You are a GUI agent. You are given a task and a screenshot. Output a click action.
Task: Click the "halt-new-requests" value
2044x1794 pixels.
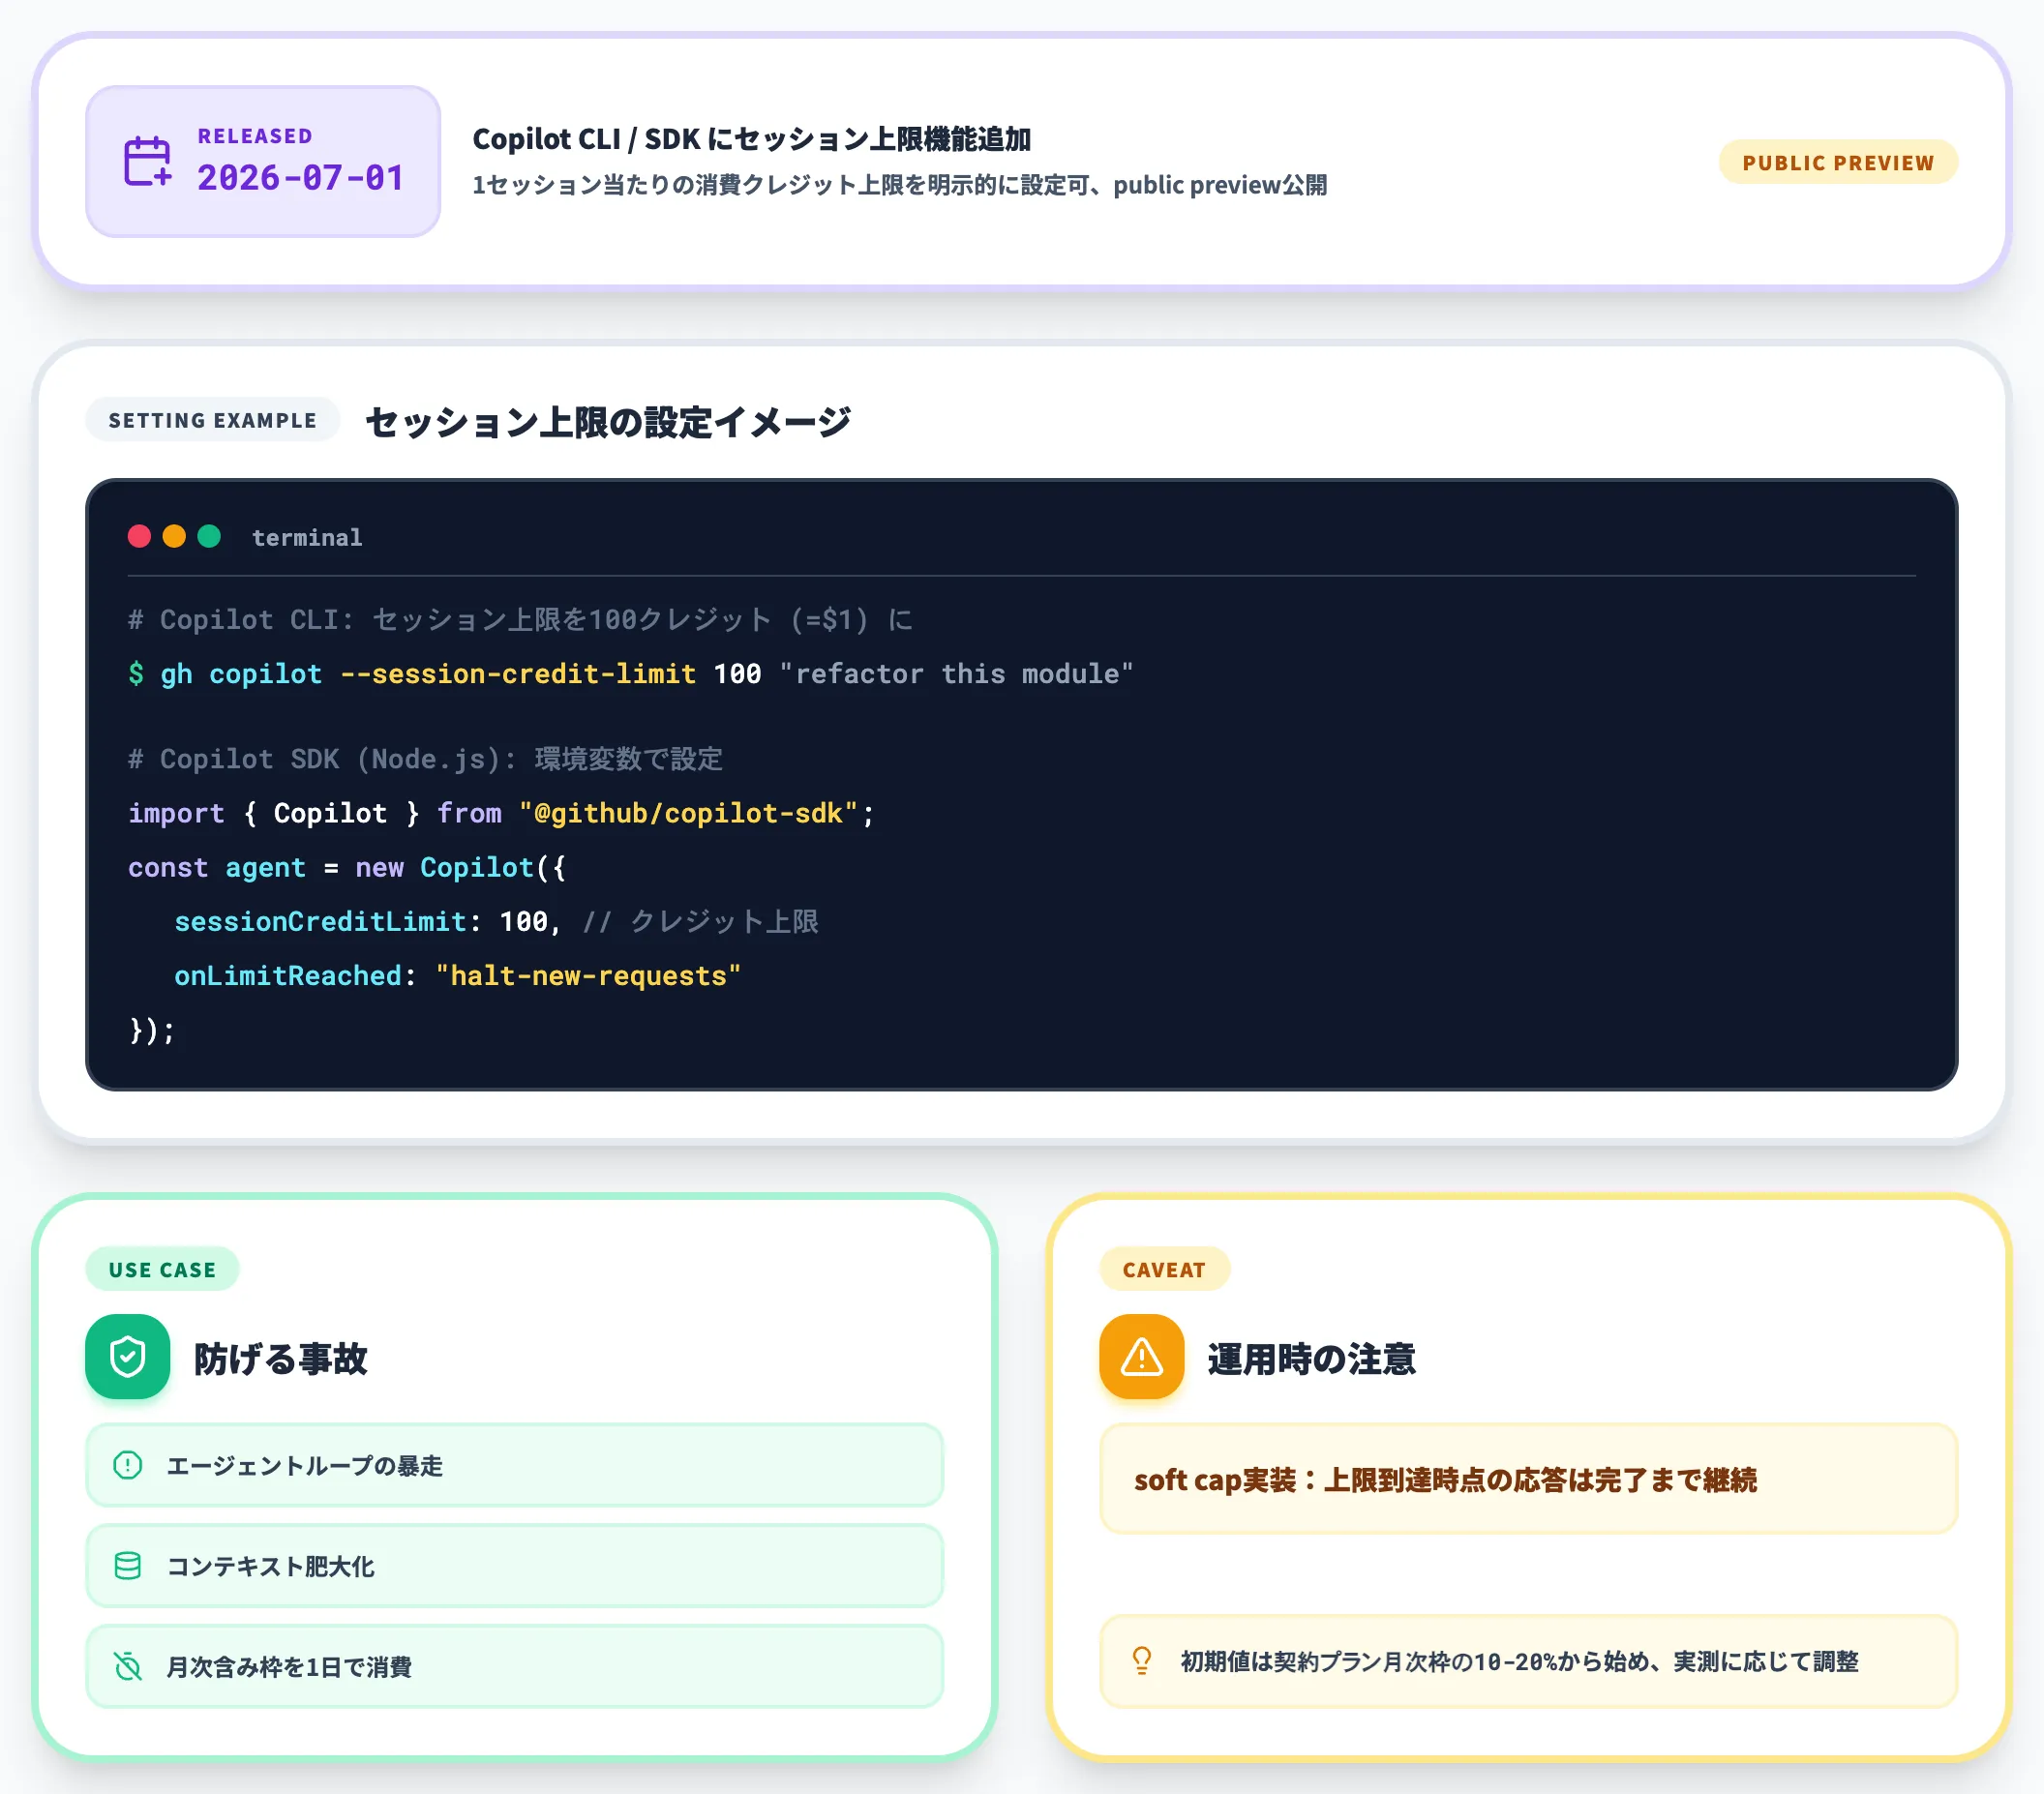tap(588, 975)
